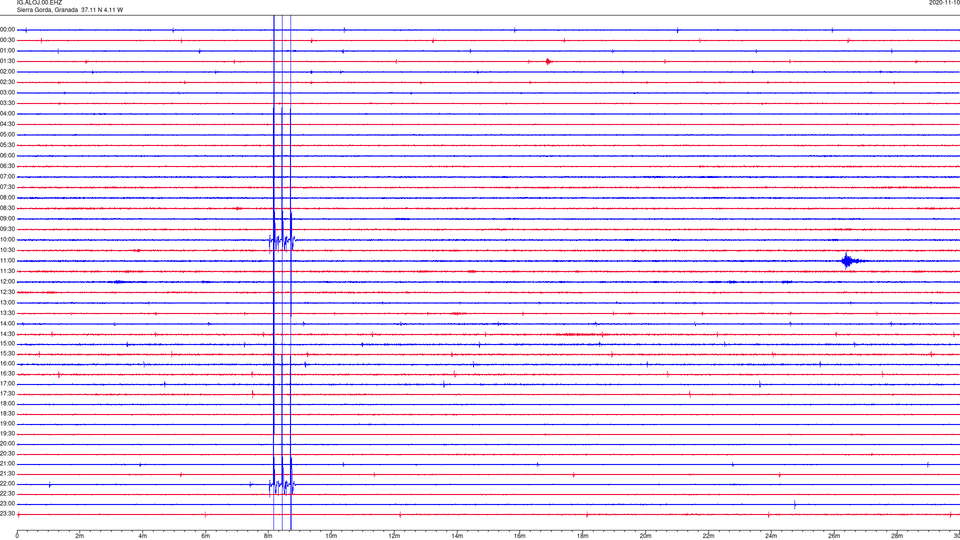The width and height of the screenshot is (960, 540).
Task: Click the blue calibration pulses on the 10:00 trace
Action: pos(282,242)
